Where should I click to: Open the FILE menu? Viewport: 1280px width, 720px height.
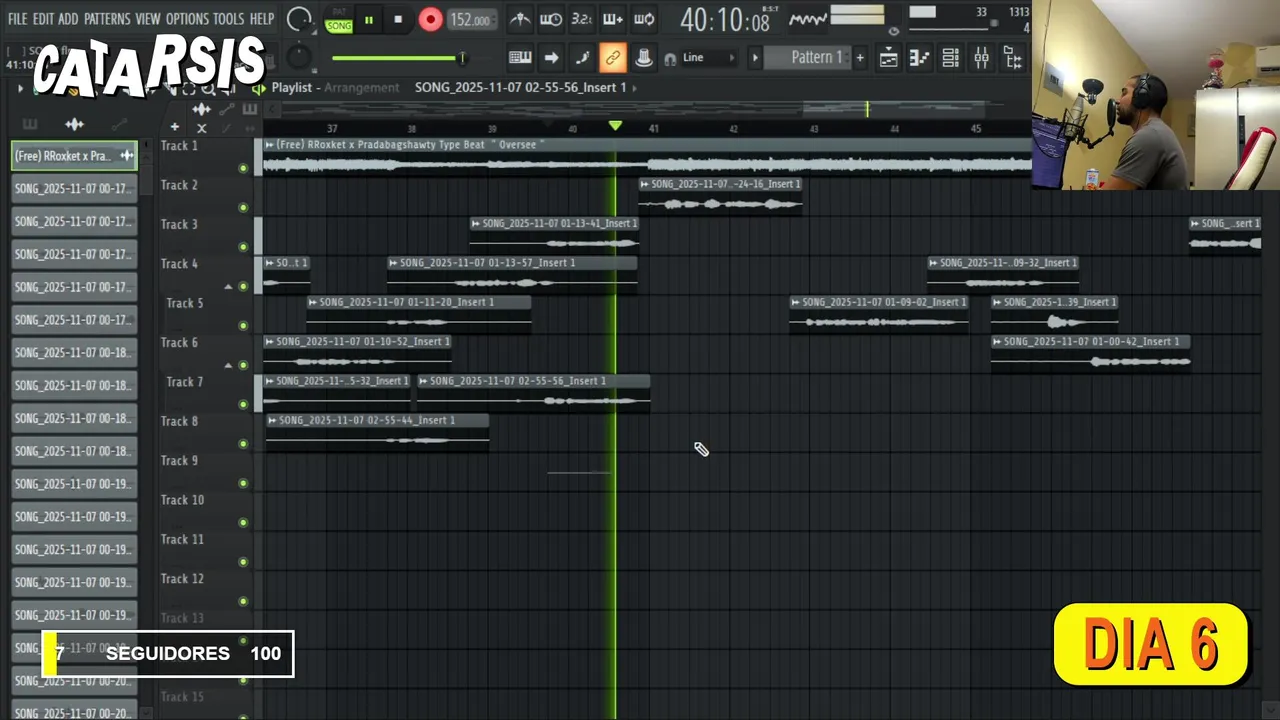[17, 19]
